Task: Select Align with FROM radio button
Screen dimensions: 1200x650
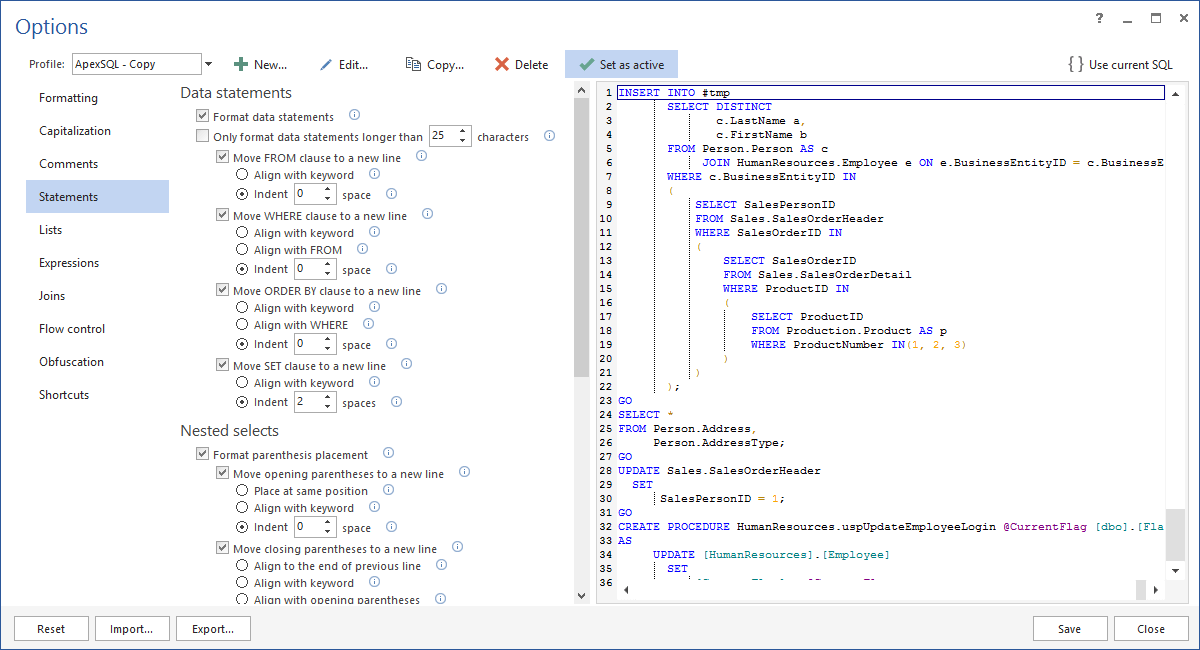Action: (x=242, y=249)
